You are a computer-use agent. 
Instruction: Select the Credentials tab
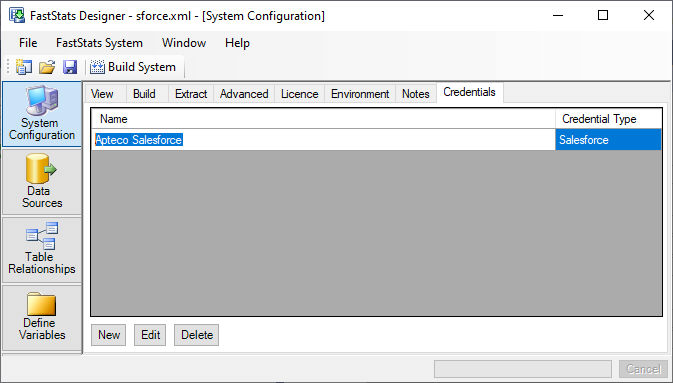470,92
